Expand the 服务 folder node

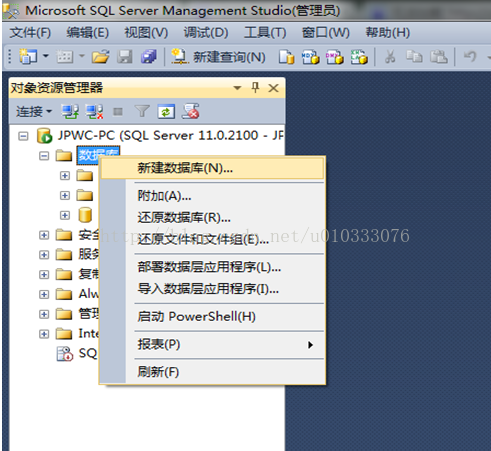tap(44, 255)
